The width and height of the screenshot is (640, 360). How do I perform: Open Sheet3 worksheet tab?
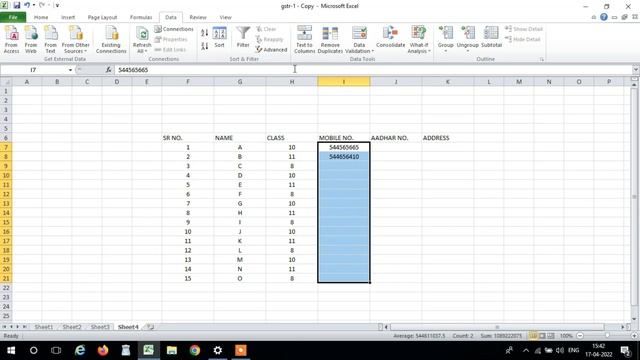(100, 327)
